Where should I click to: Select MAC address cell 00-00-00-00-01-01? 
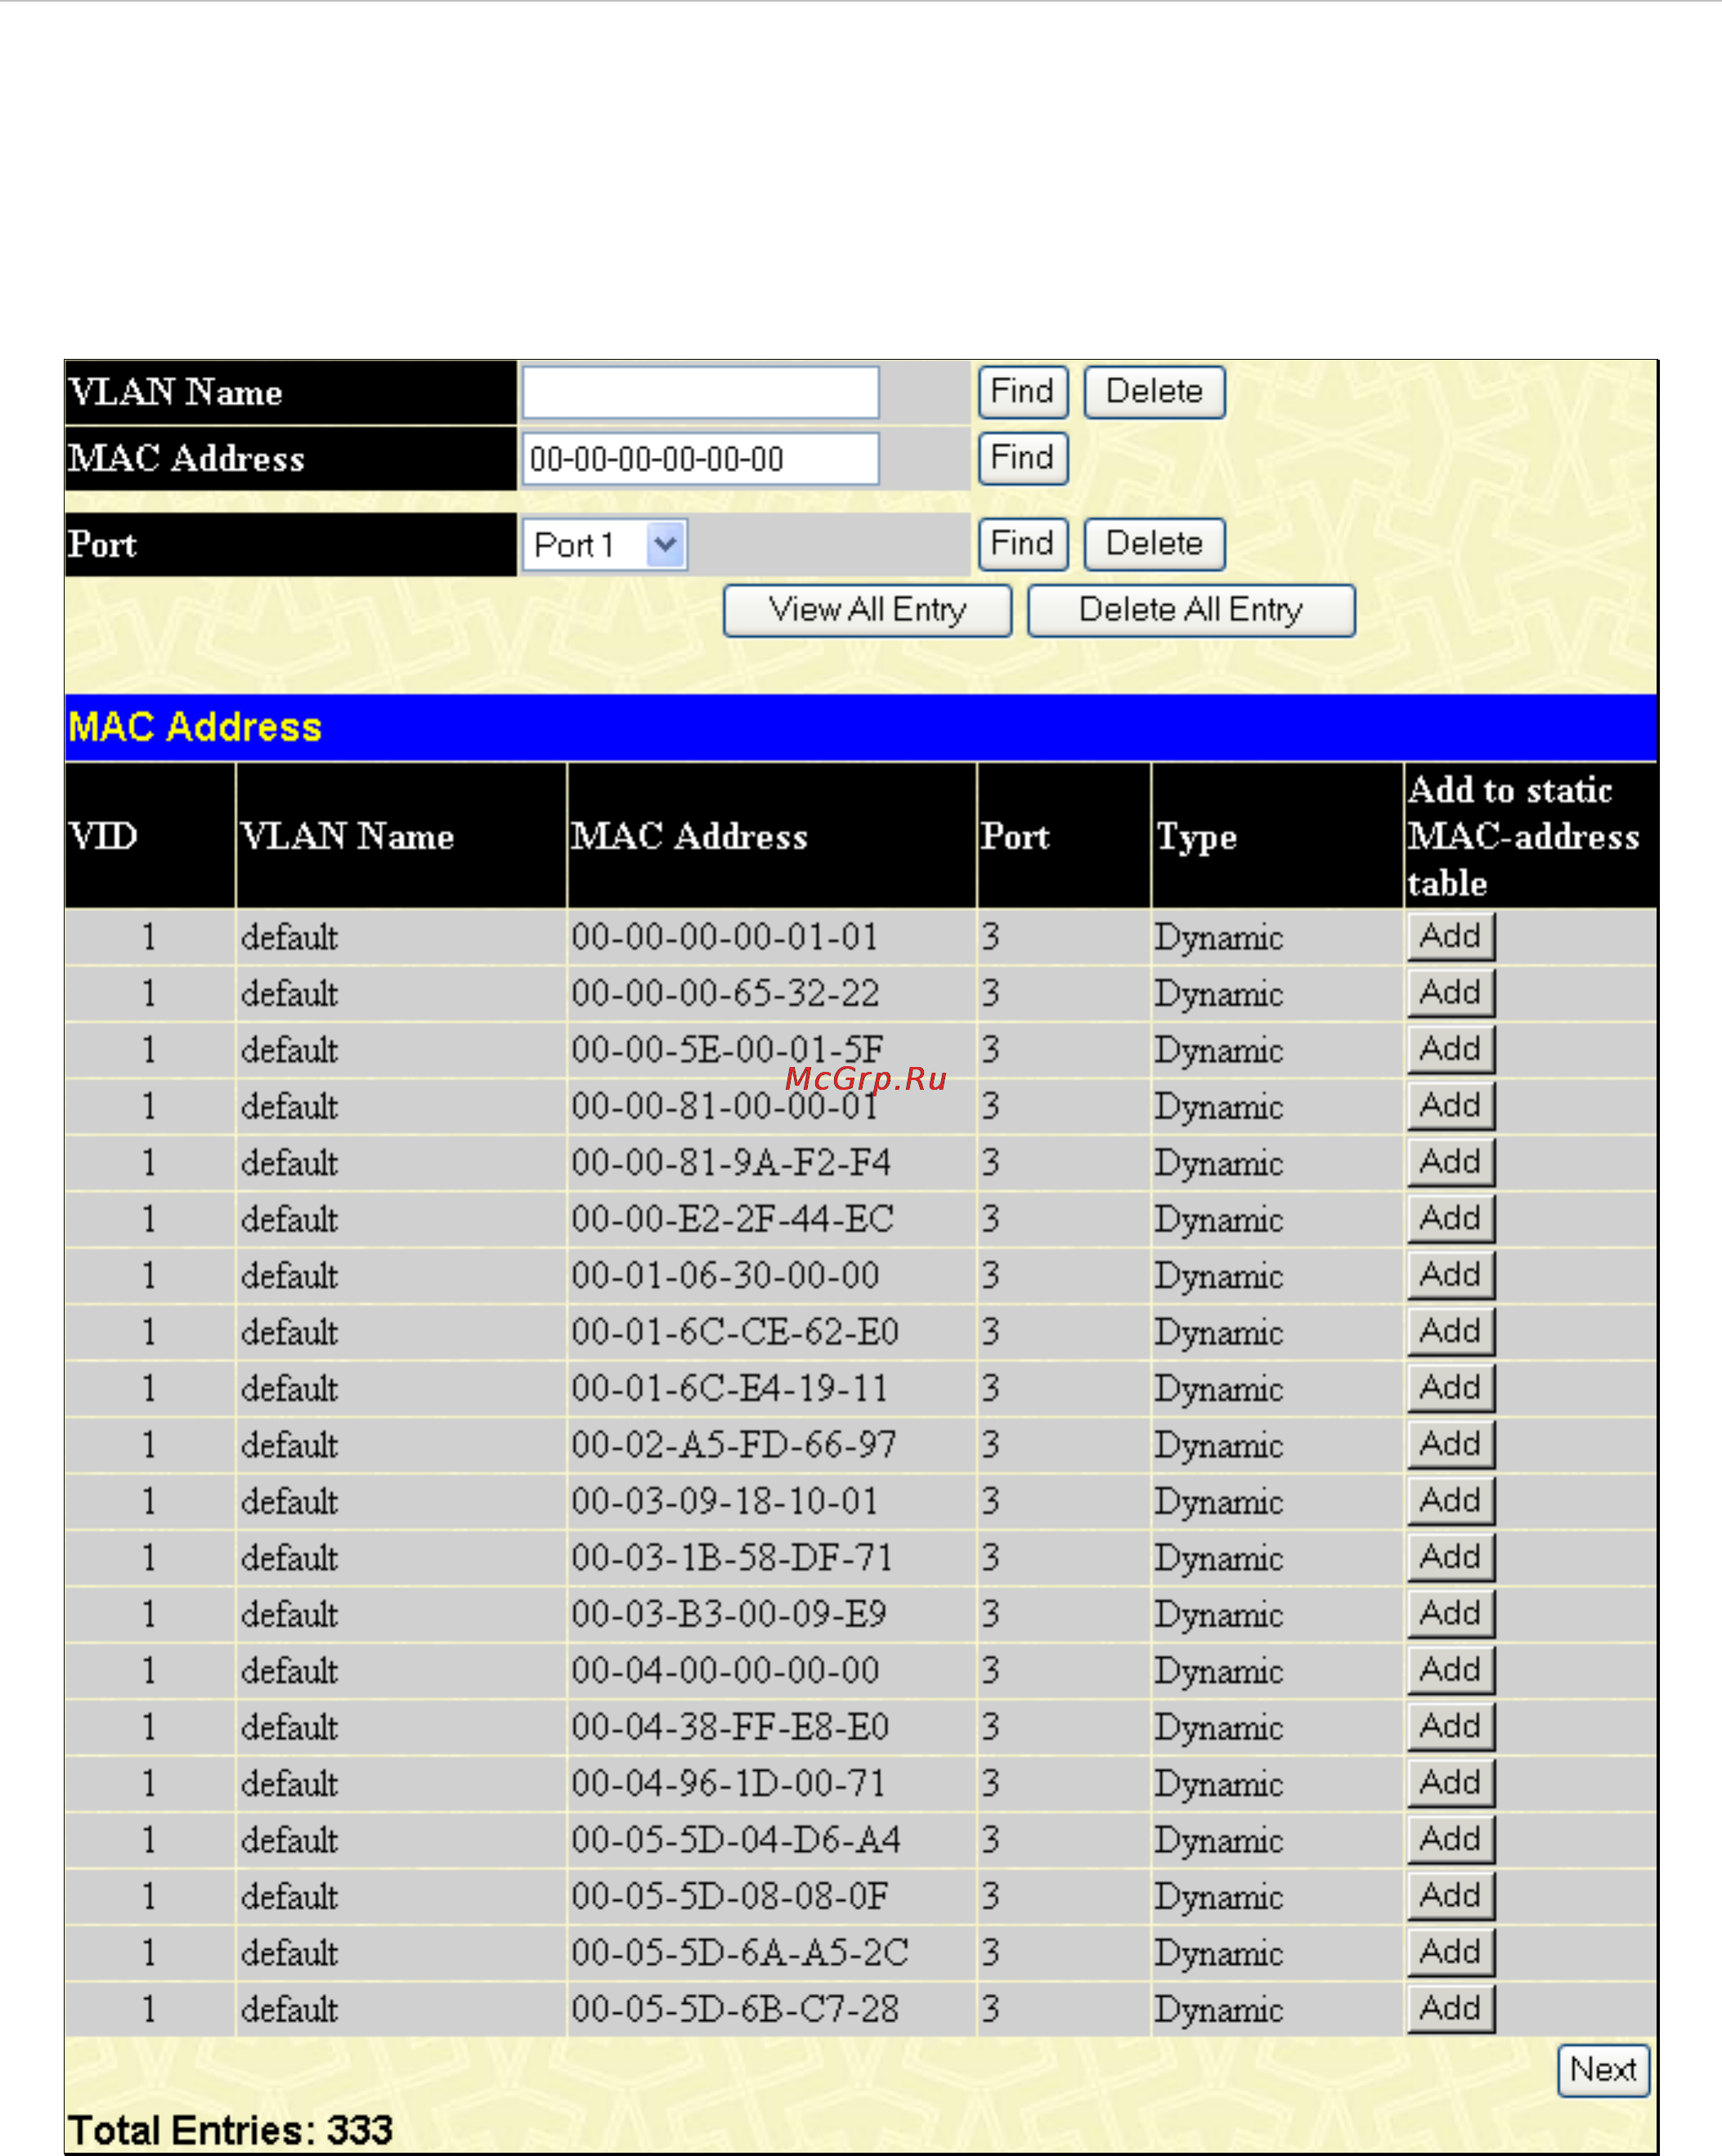pyautogui.click(x=770, y=937)
